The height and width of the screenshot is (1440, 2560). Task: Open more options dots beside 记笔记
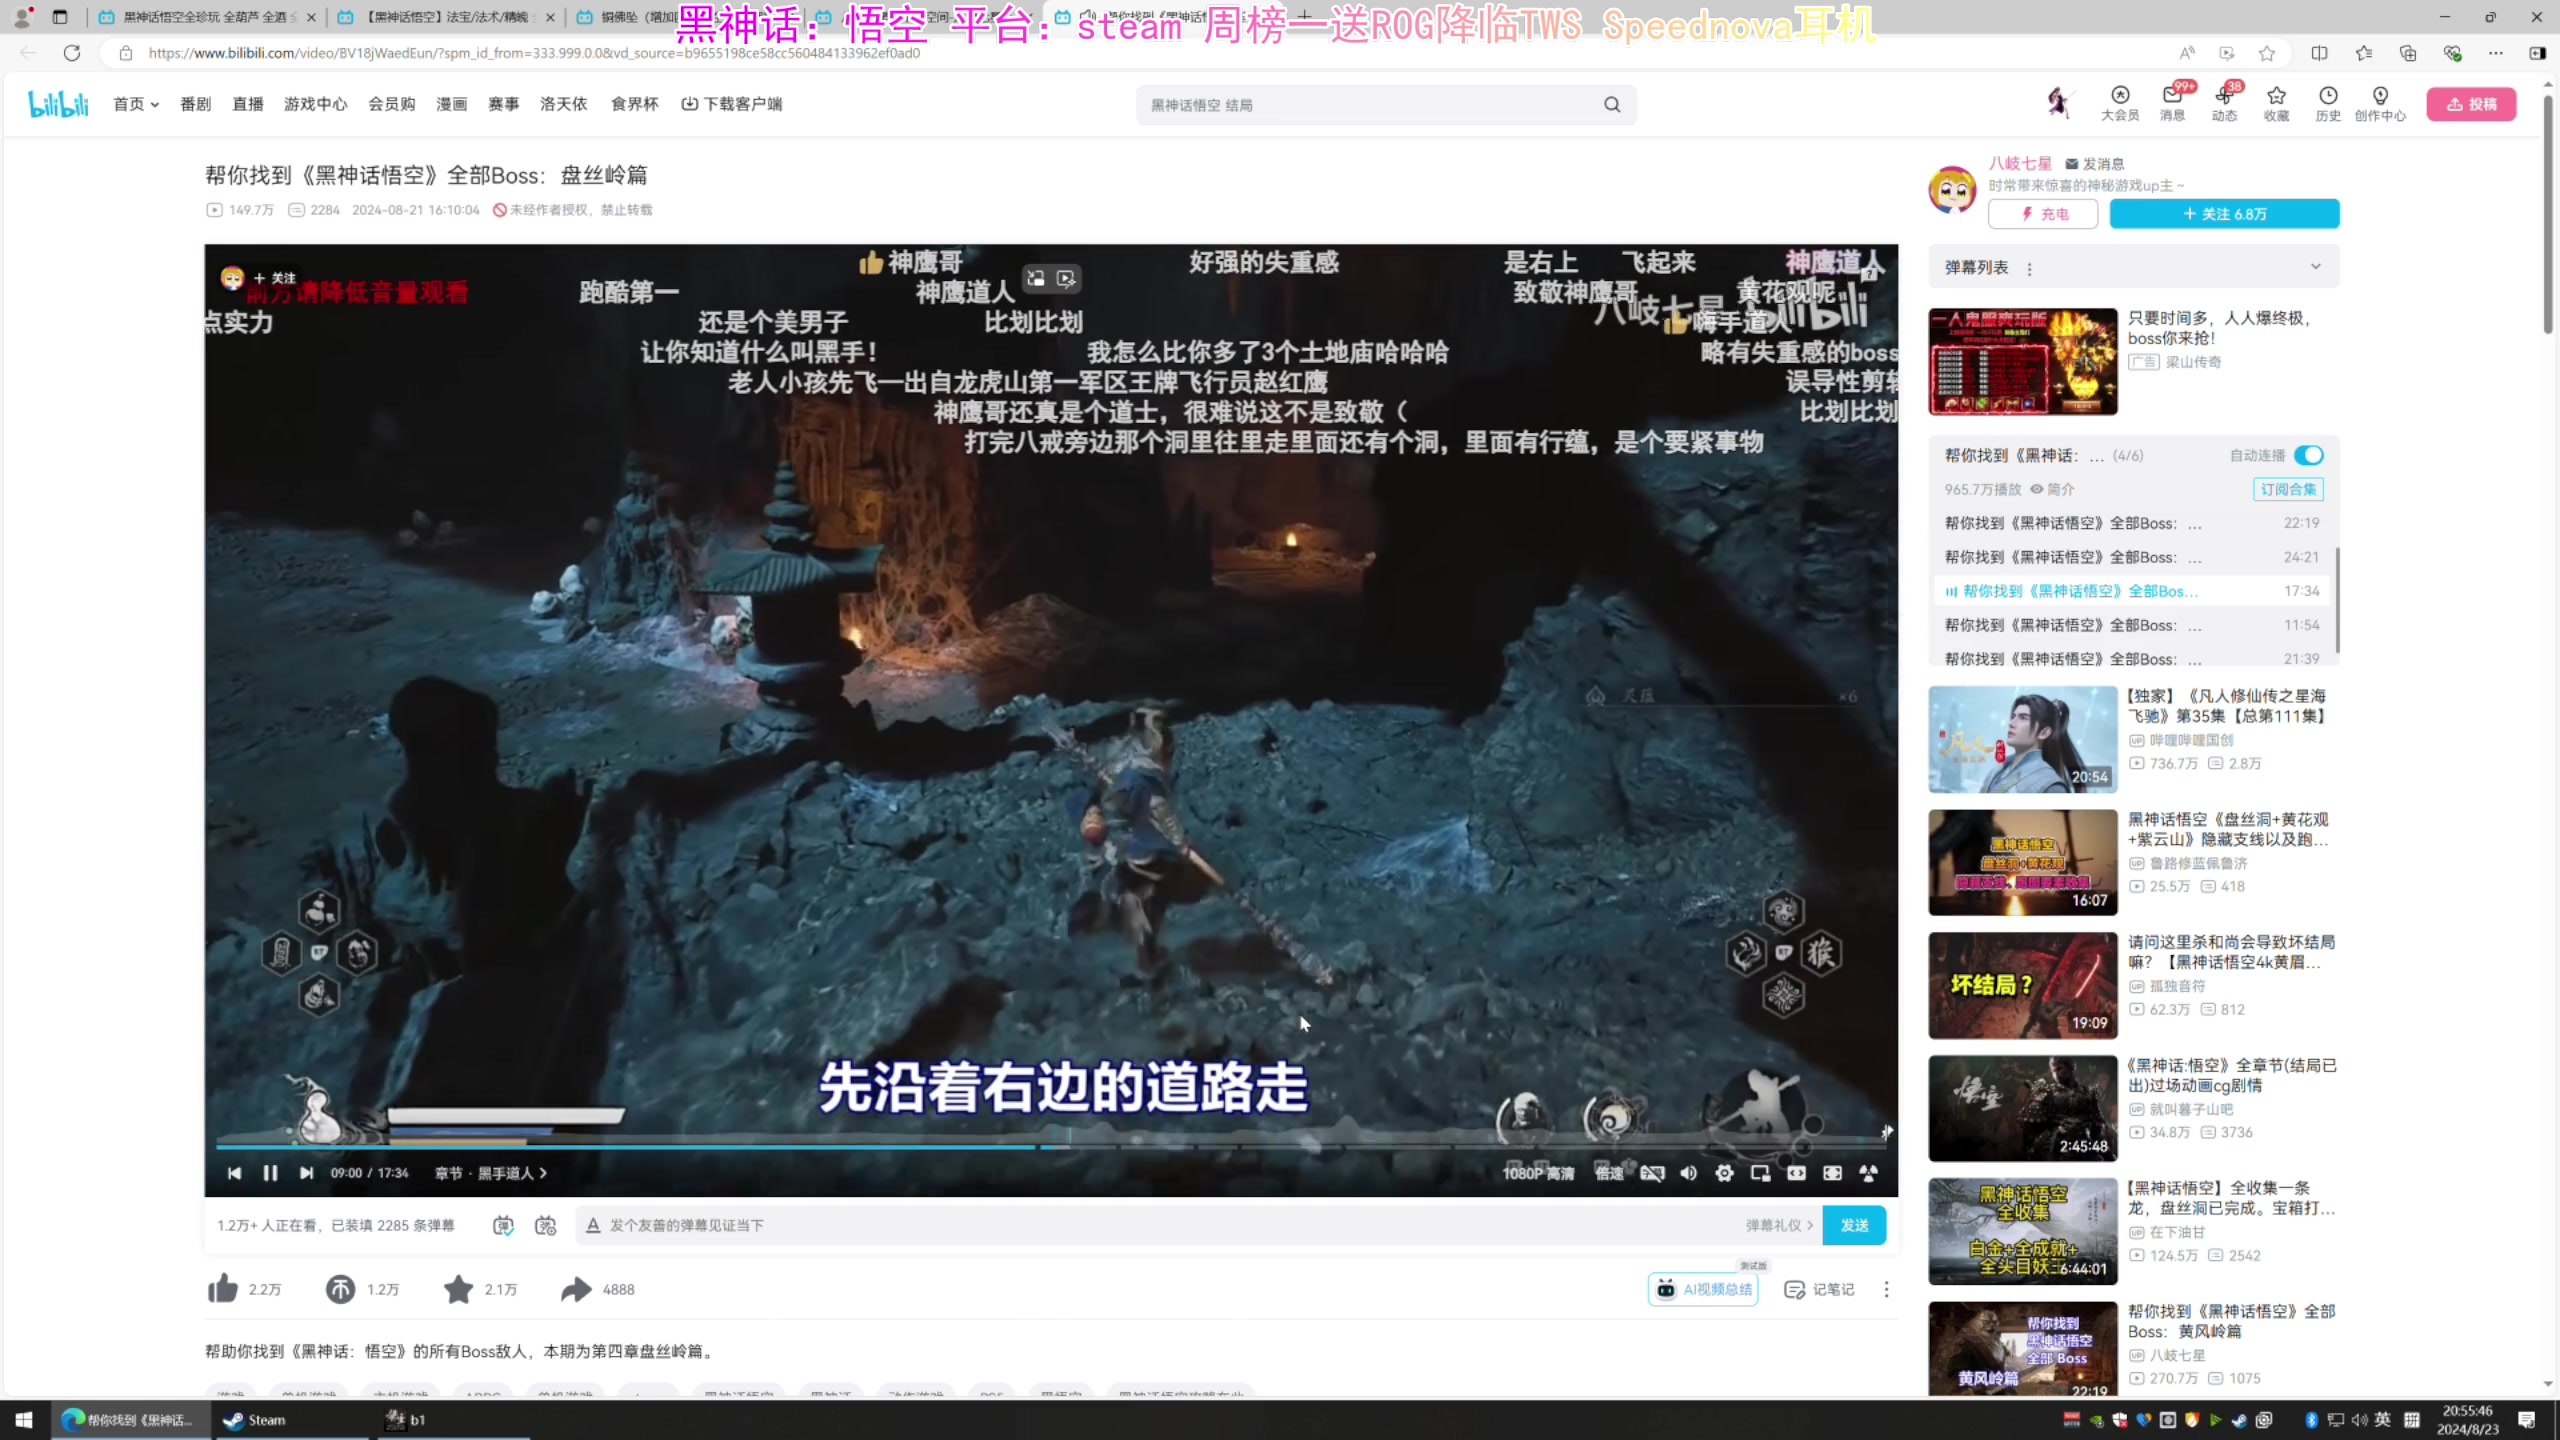point(1886,1289)
